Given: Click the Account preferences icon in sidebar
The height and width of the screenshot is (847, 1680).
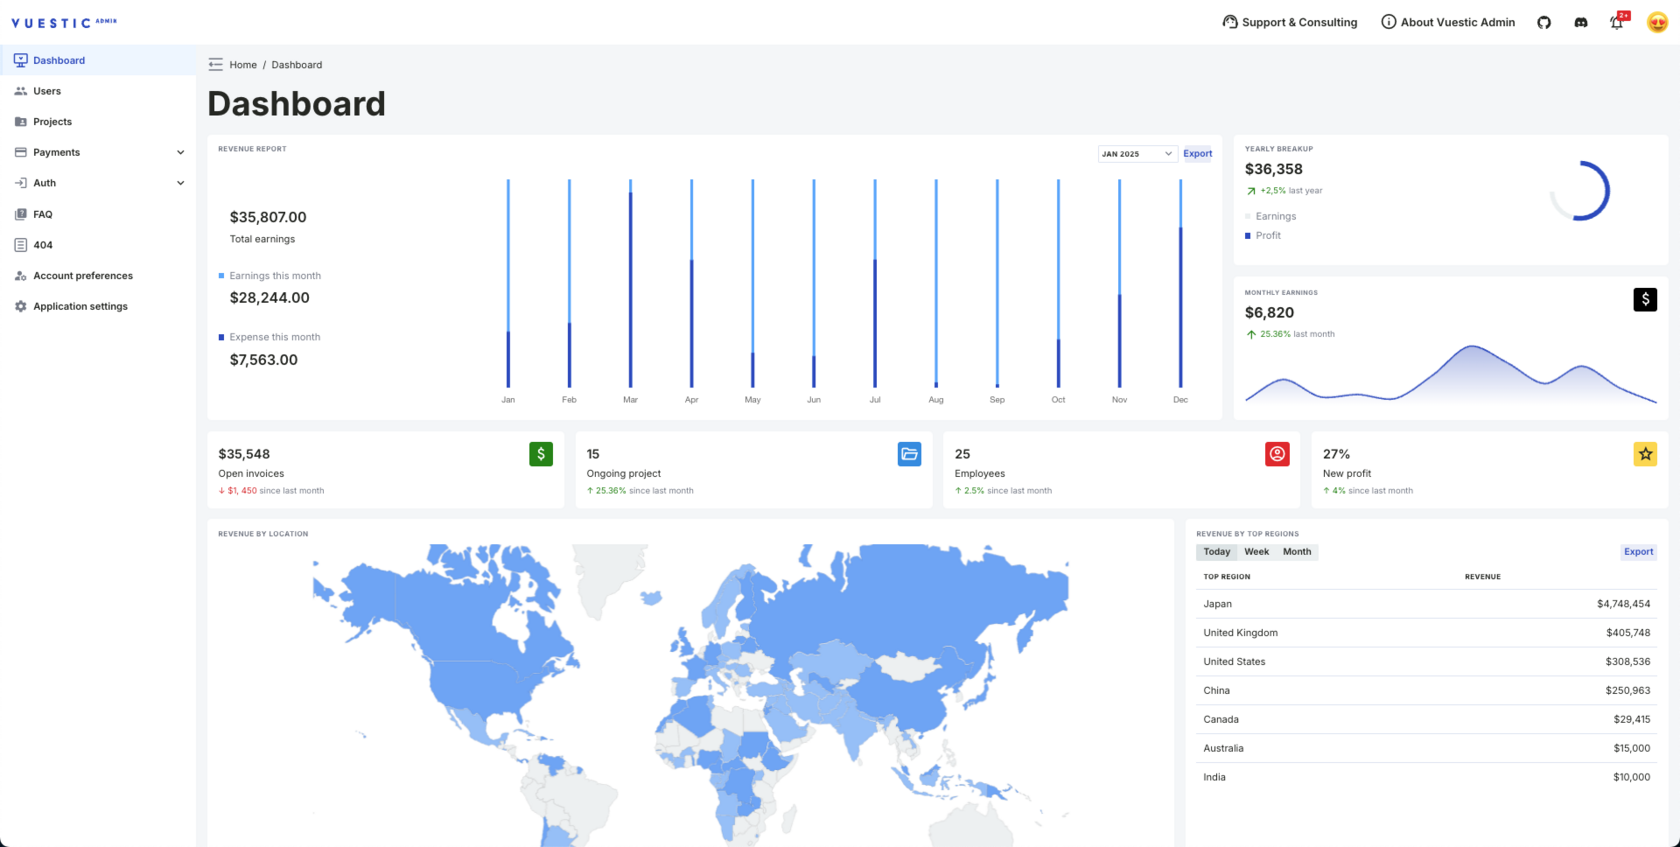Looking at the screenshot, I should (x=20, y=276).
